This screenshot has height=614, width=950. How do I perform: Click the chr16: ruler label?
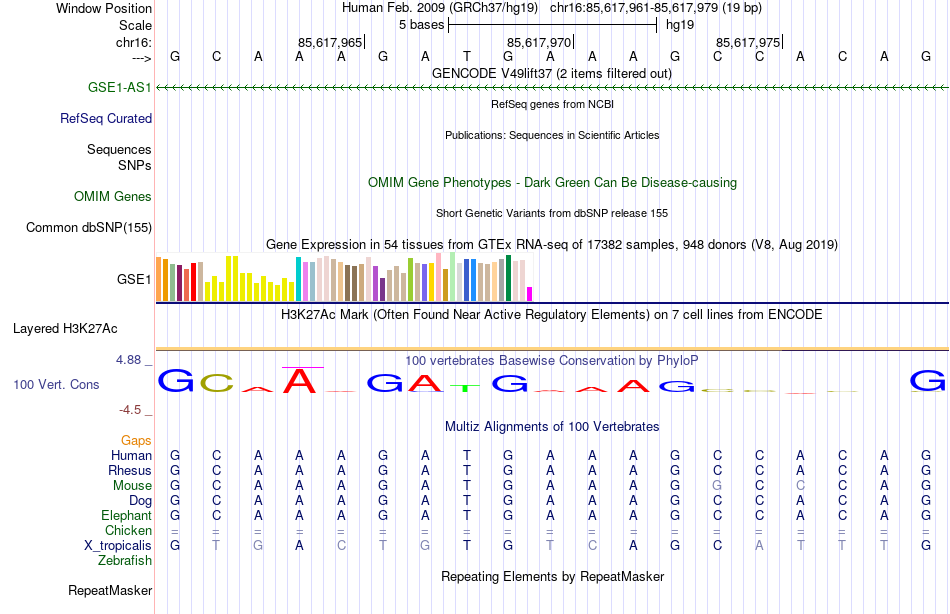pyautogui.click(x=133, y=42)
